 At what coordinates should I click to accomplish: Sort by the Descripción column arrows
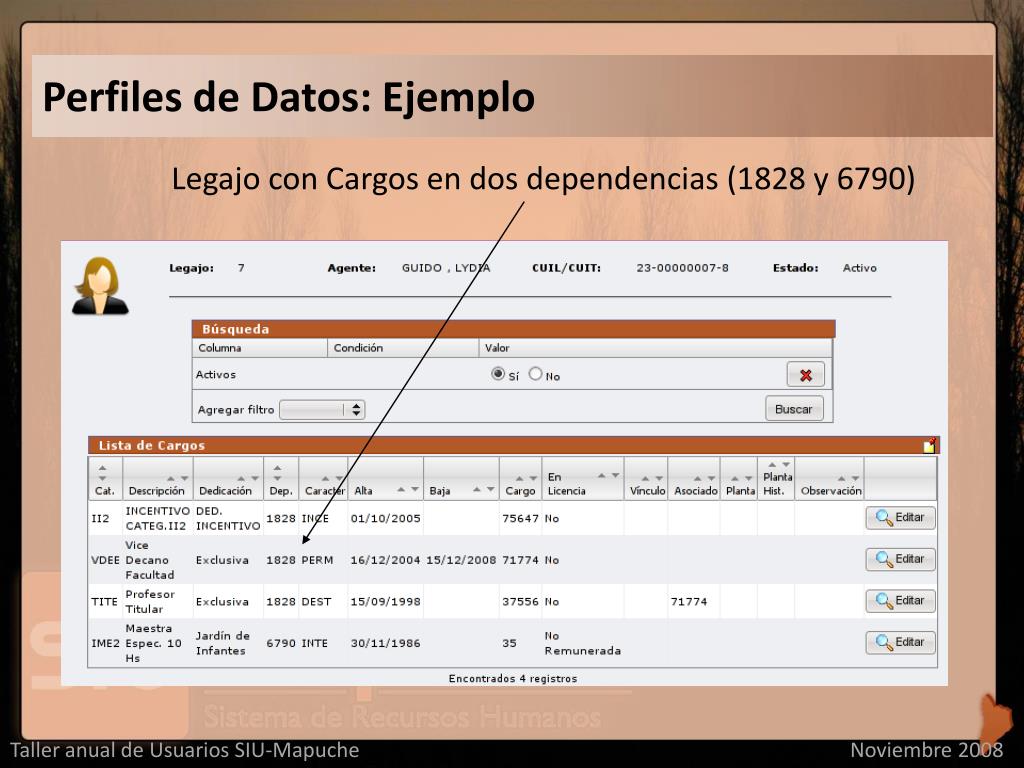pyautogui.click(x=178, y=479)
